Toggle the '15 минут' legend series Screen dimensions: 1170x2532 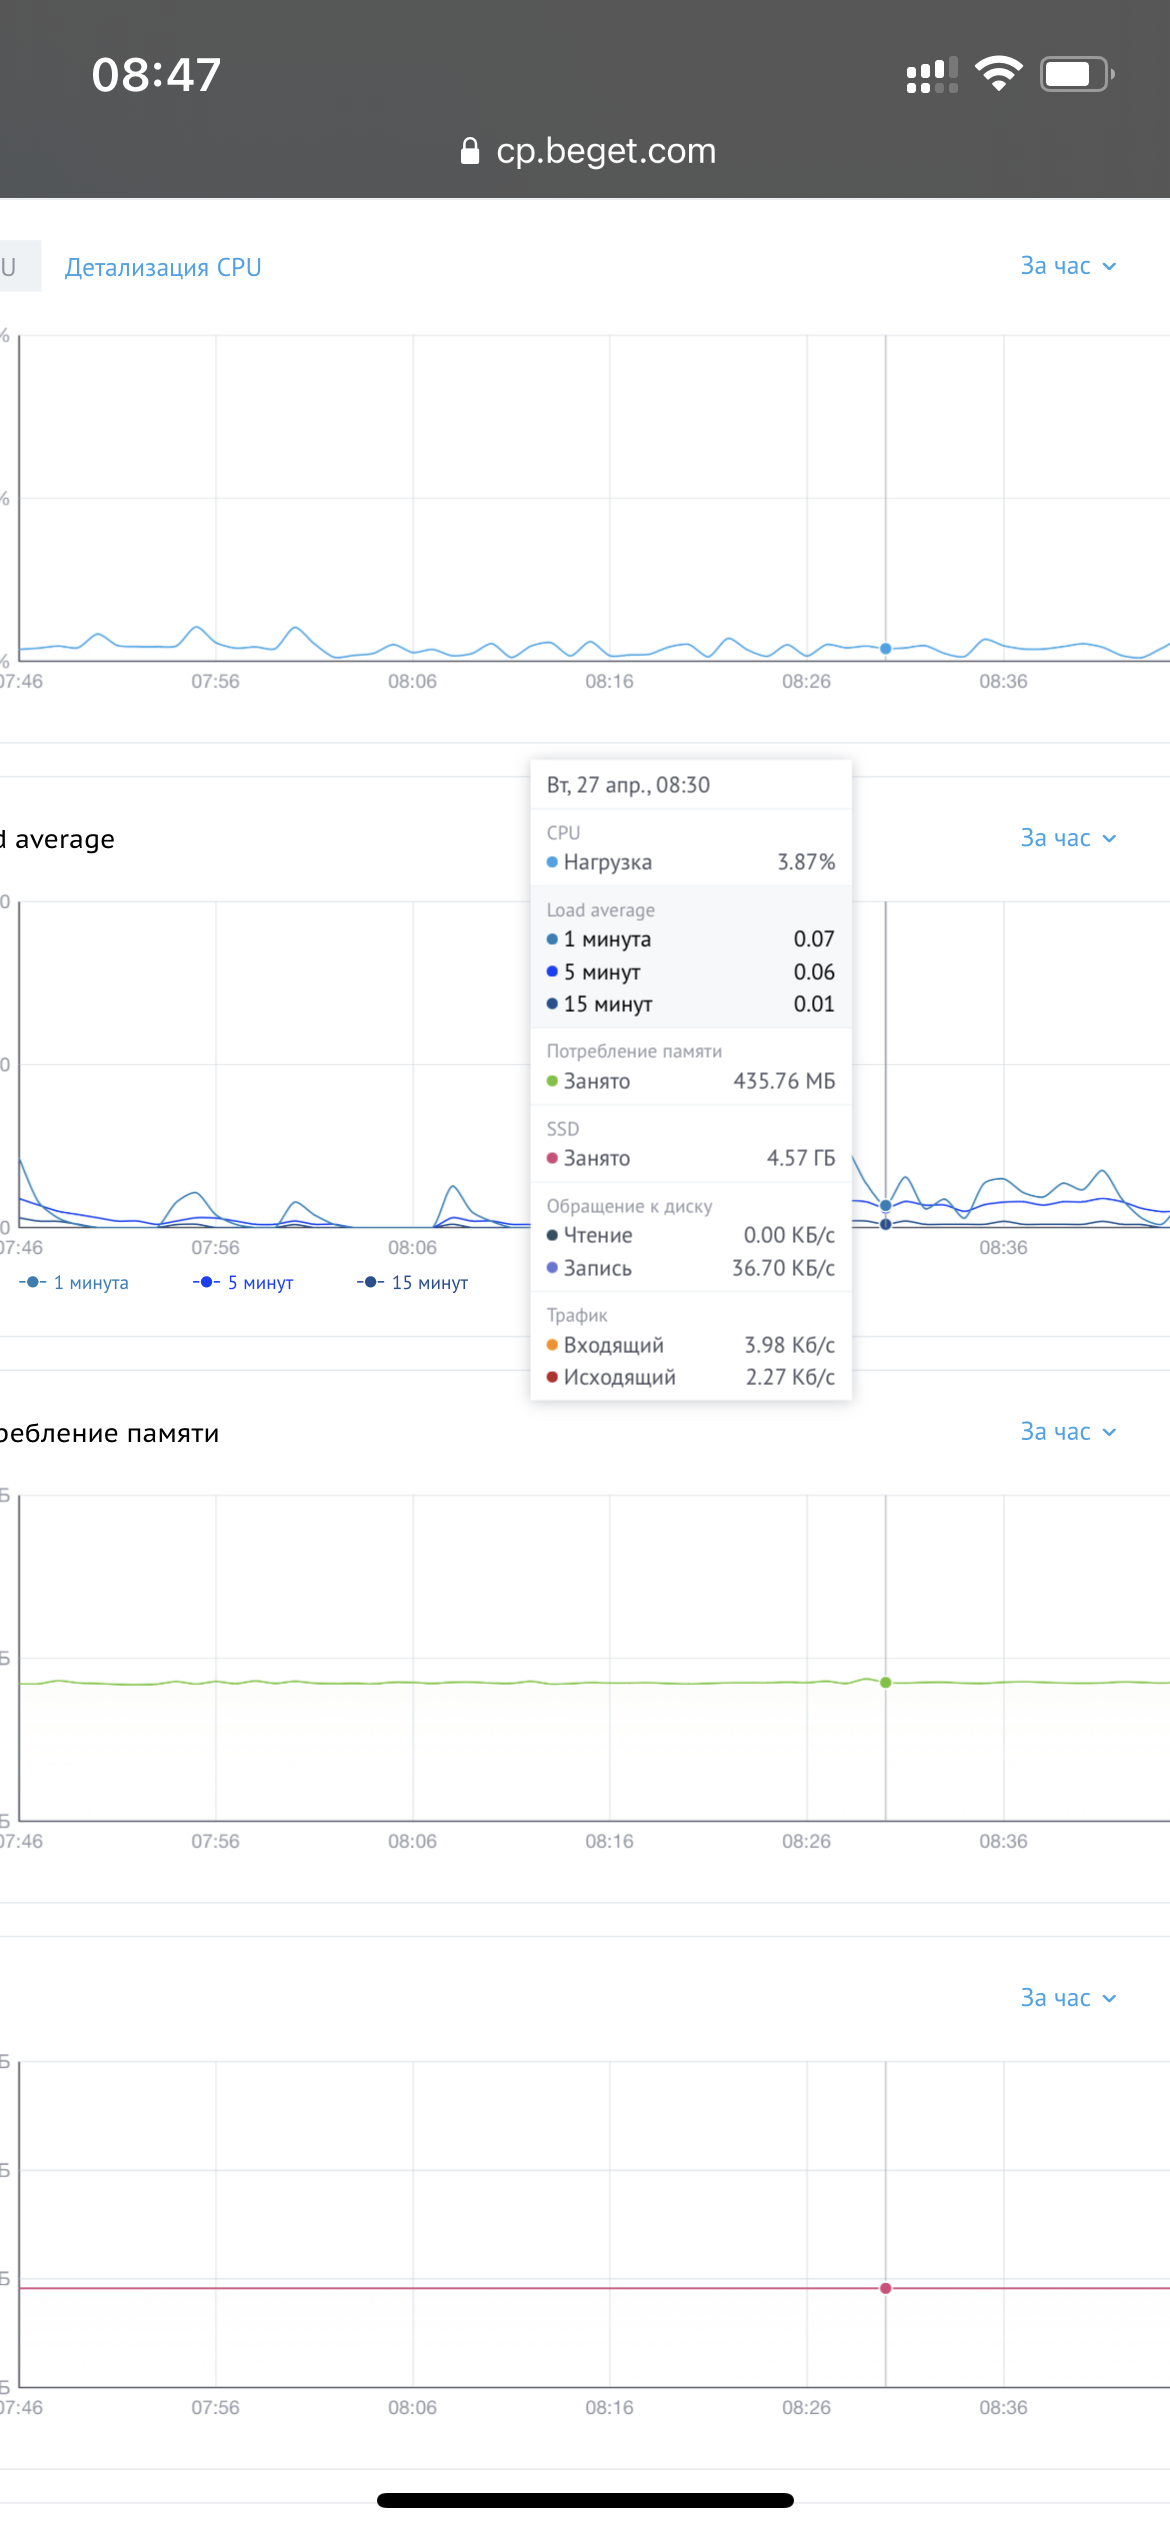click(412, 1282)
